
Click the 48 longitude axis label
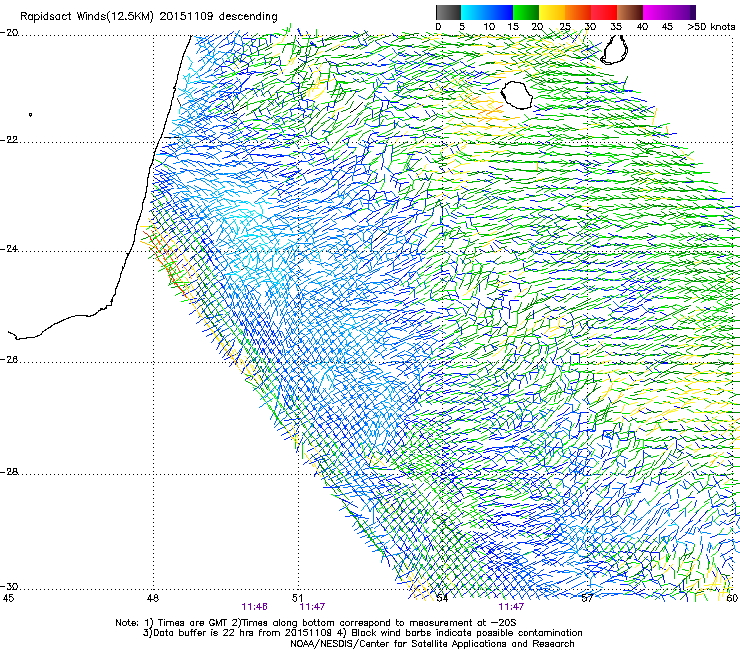(152, 598)
